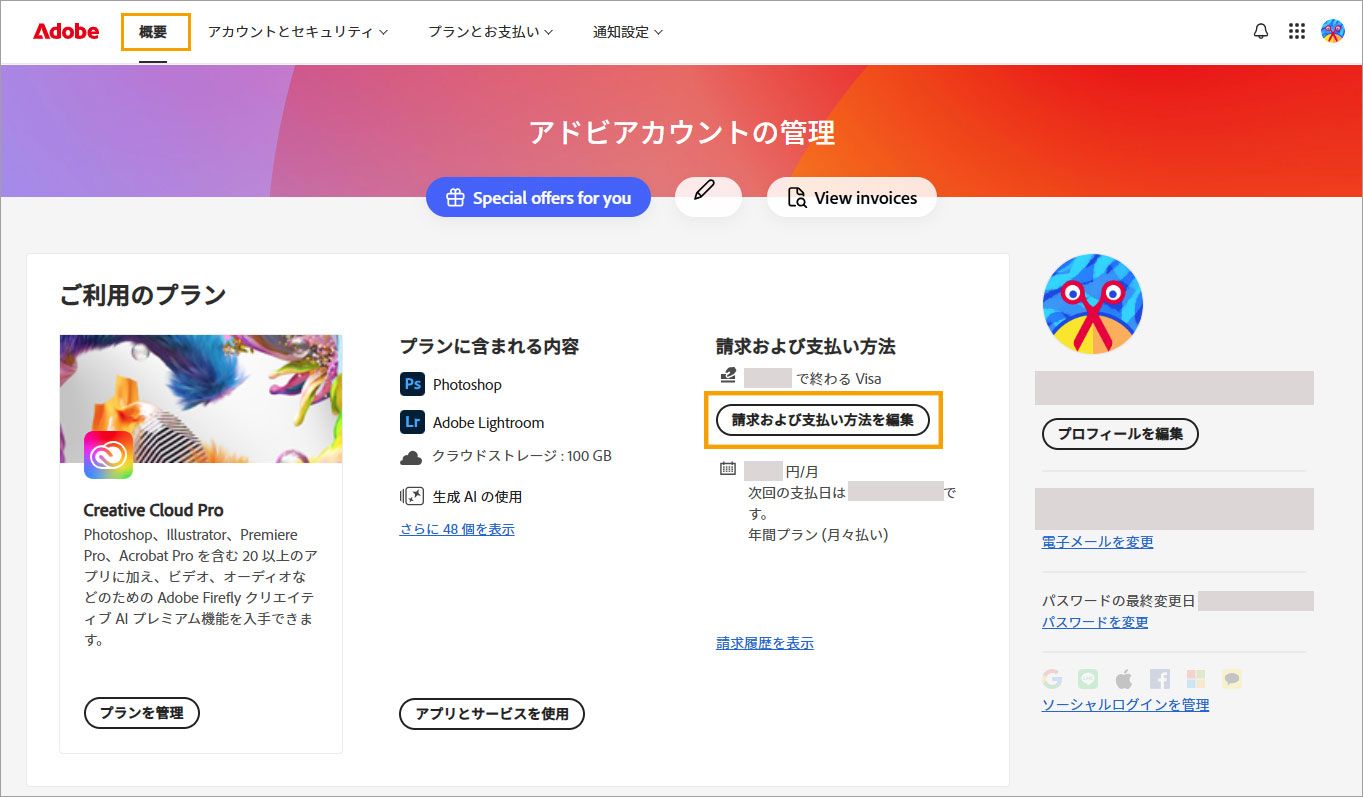
Task: Click the 請求および支払い方法を編集 button
Action: point(822,420)
